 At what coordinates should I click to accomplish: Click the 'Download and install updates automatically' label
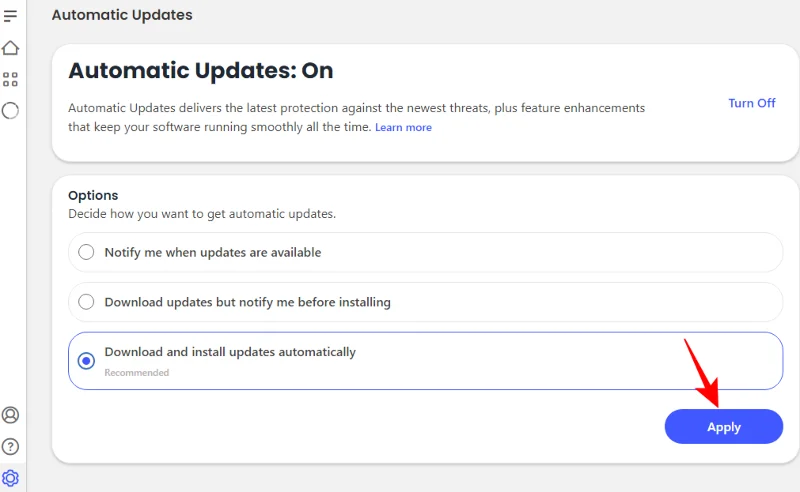(x=230, y=352)
